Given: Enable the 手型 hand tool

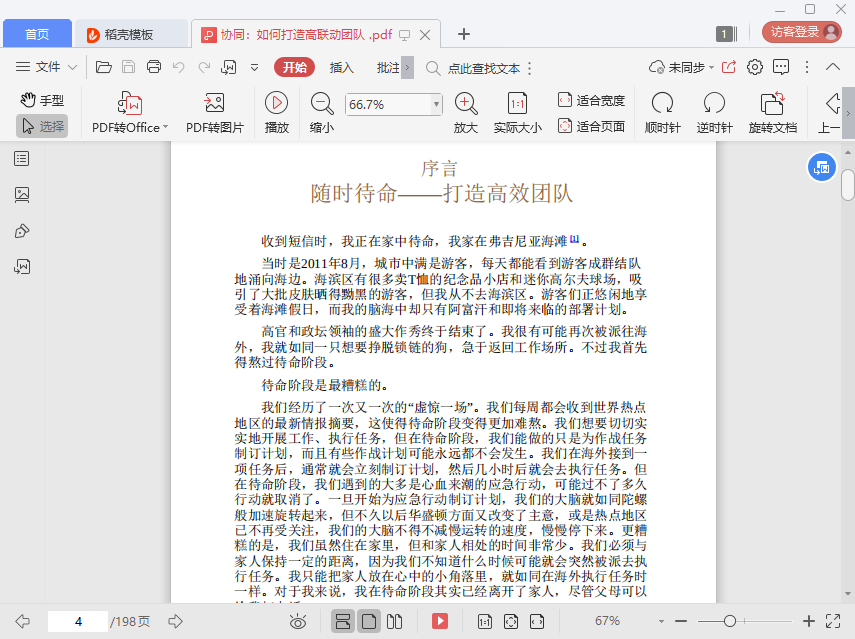Looking at the screenshot, I should pos(42,100).
